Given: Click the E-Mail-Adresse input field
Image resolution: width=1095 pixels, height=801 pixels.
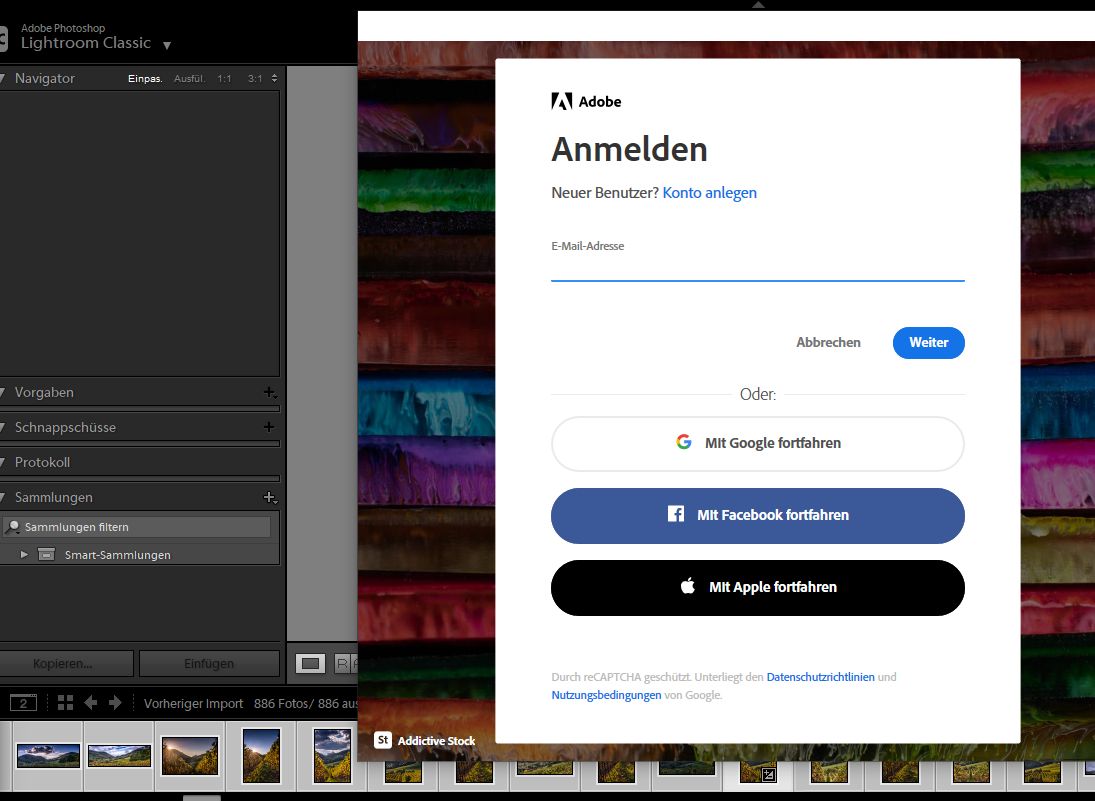Looking at the screenshot, I should 757,267.
